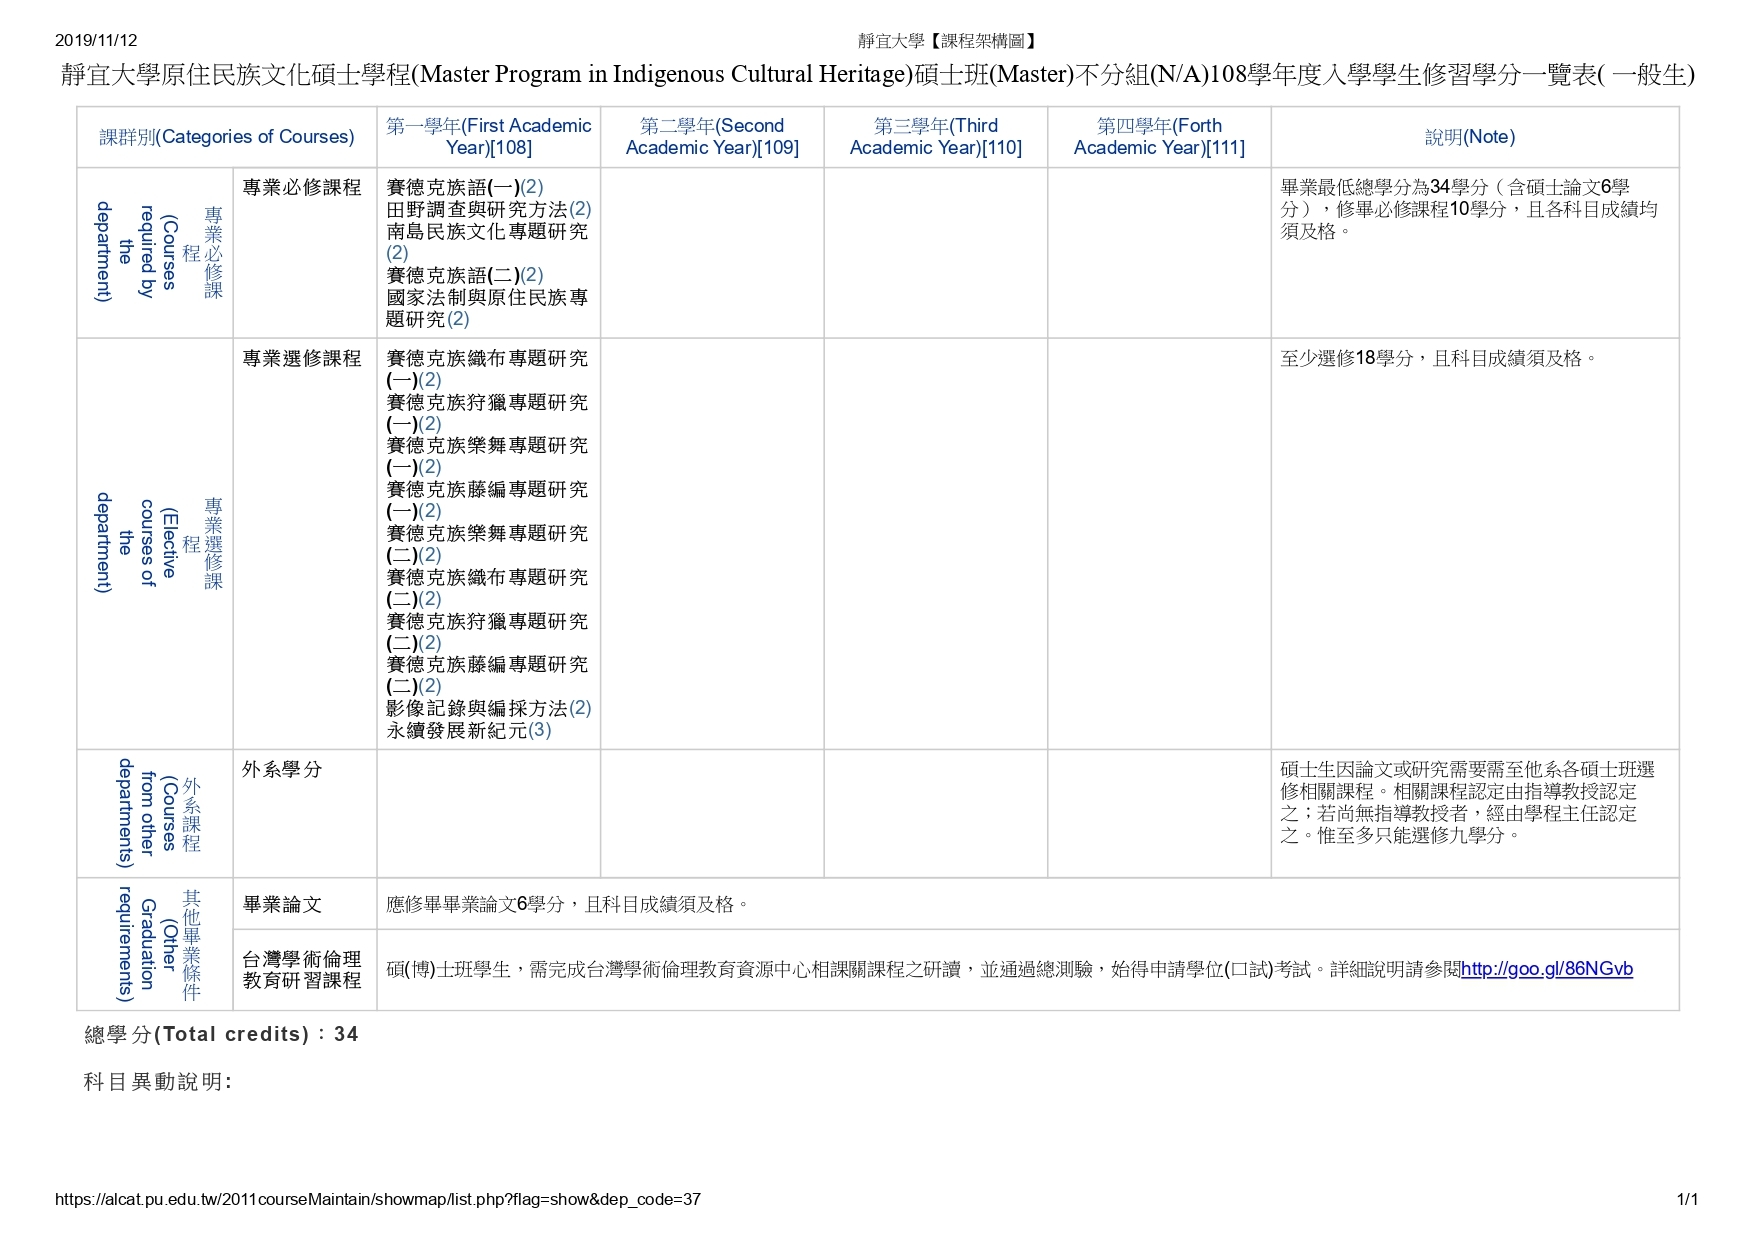
Task: Click the vertical label Courses from other departments
Action: [158, 813]
